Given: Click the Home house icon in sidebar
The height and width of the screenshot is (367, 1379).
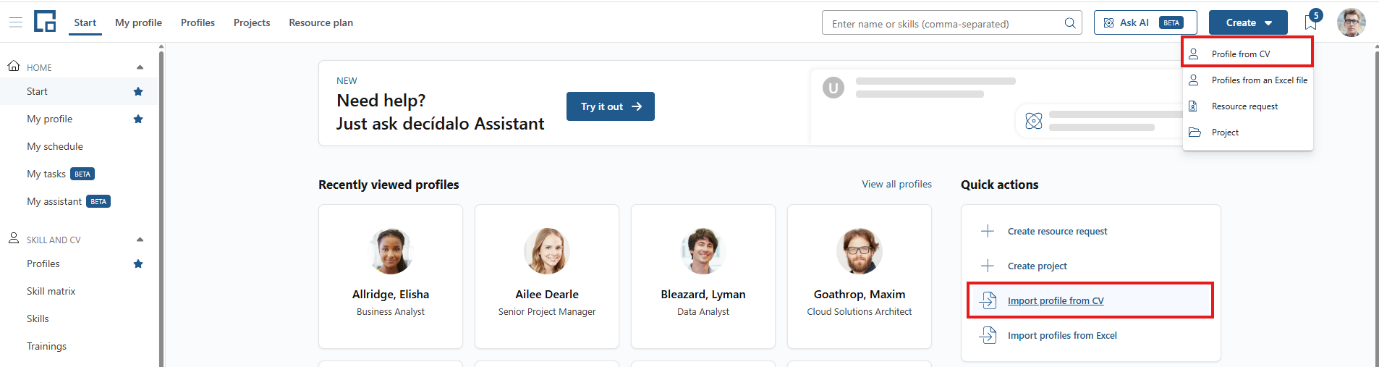Looking at the screenshot, I should [x=14, y=67].
